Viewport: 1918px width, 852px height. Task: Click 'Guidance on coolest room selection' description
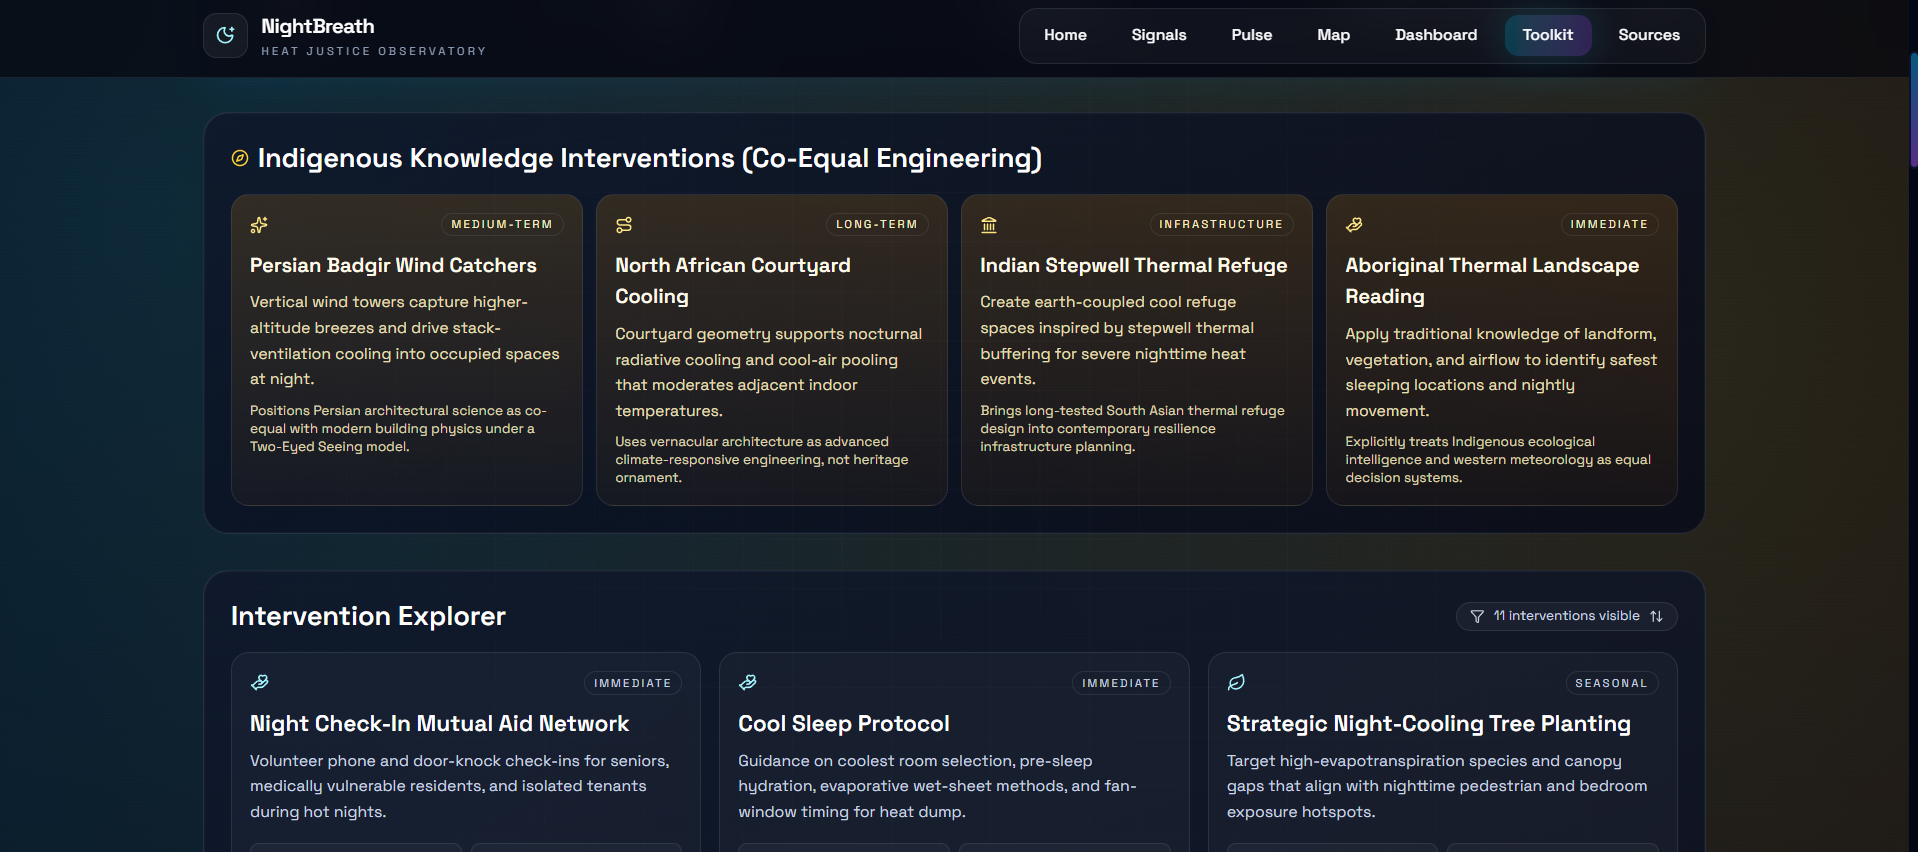(937, 786)
